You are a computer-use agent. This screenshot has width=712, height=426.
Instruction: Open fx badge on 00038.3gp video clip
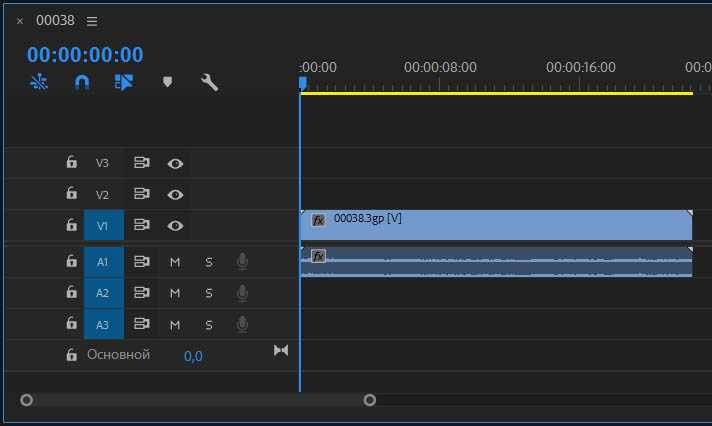(x=318, y=220)
